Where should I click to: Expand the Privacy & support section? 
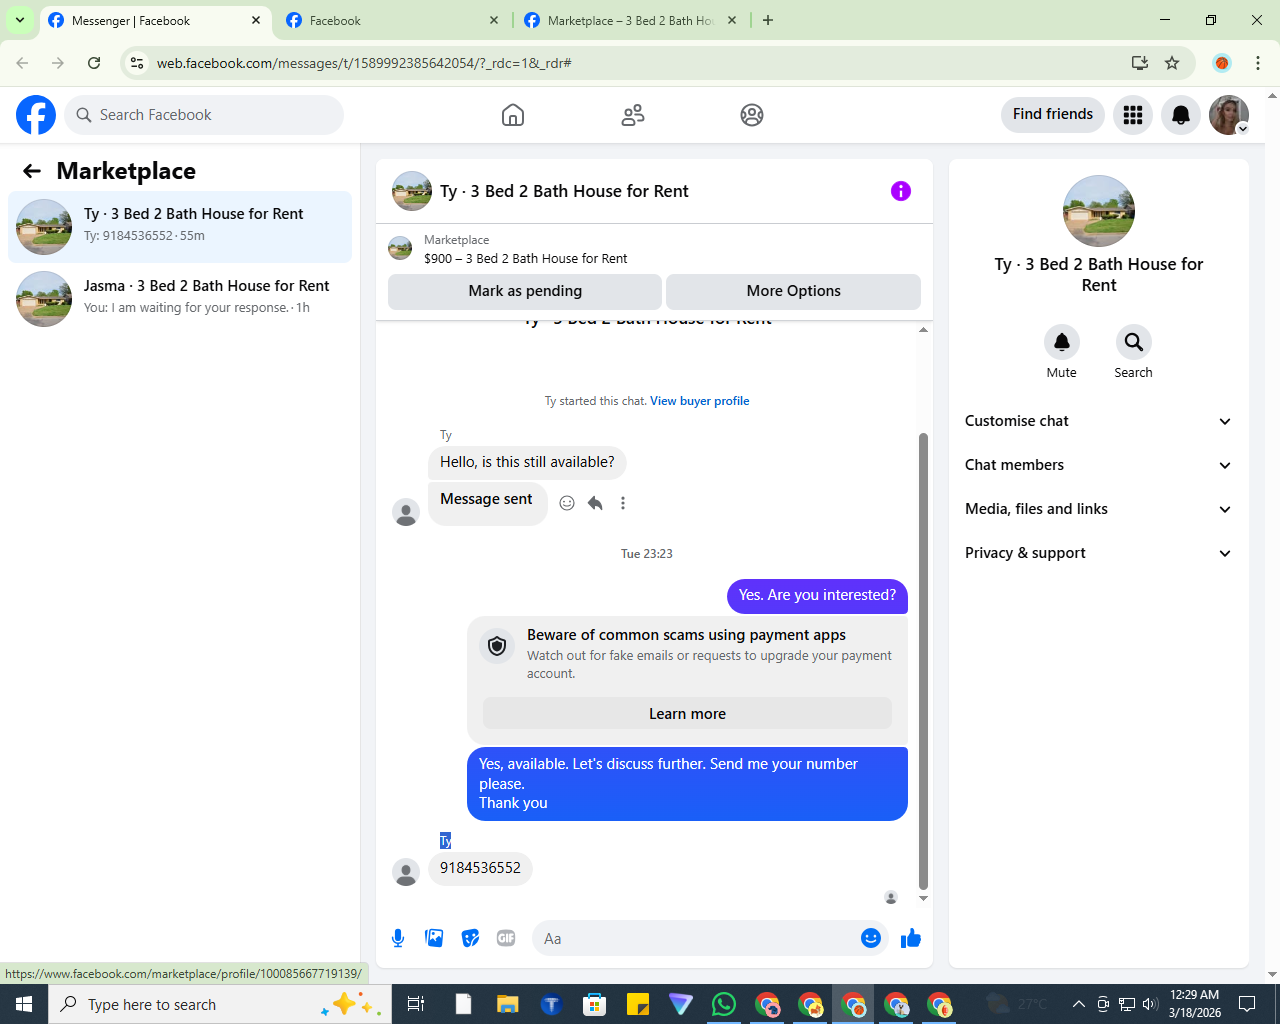pos(1099,553)
